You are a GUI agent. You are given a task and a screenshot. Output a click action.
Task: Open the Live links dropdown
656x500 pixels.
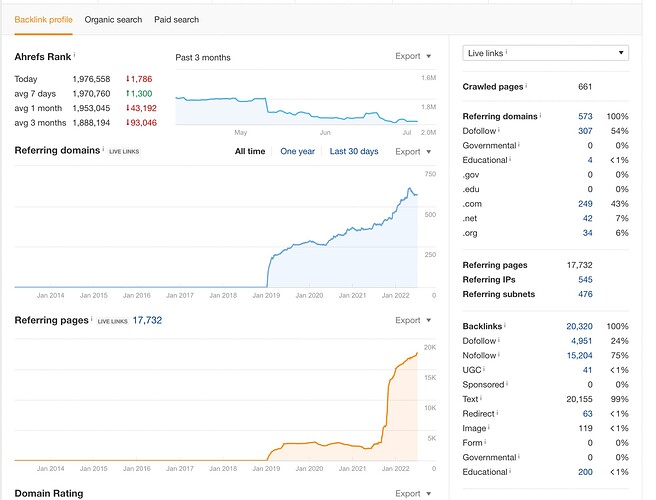pos(546,53)
